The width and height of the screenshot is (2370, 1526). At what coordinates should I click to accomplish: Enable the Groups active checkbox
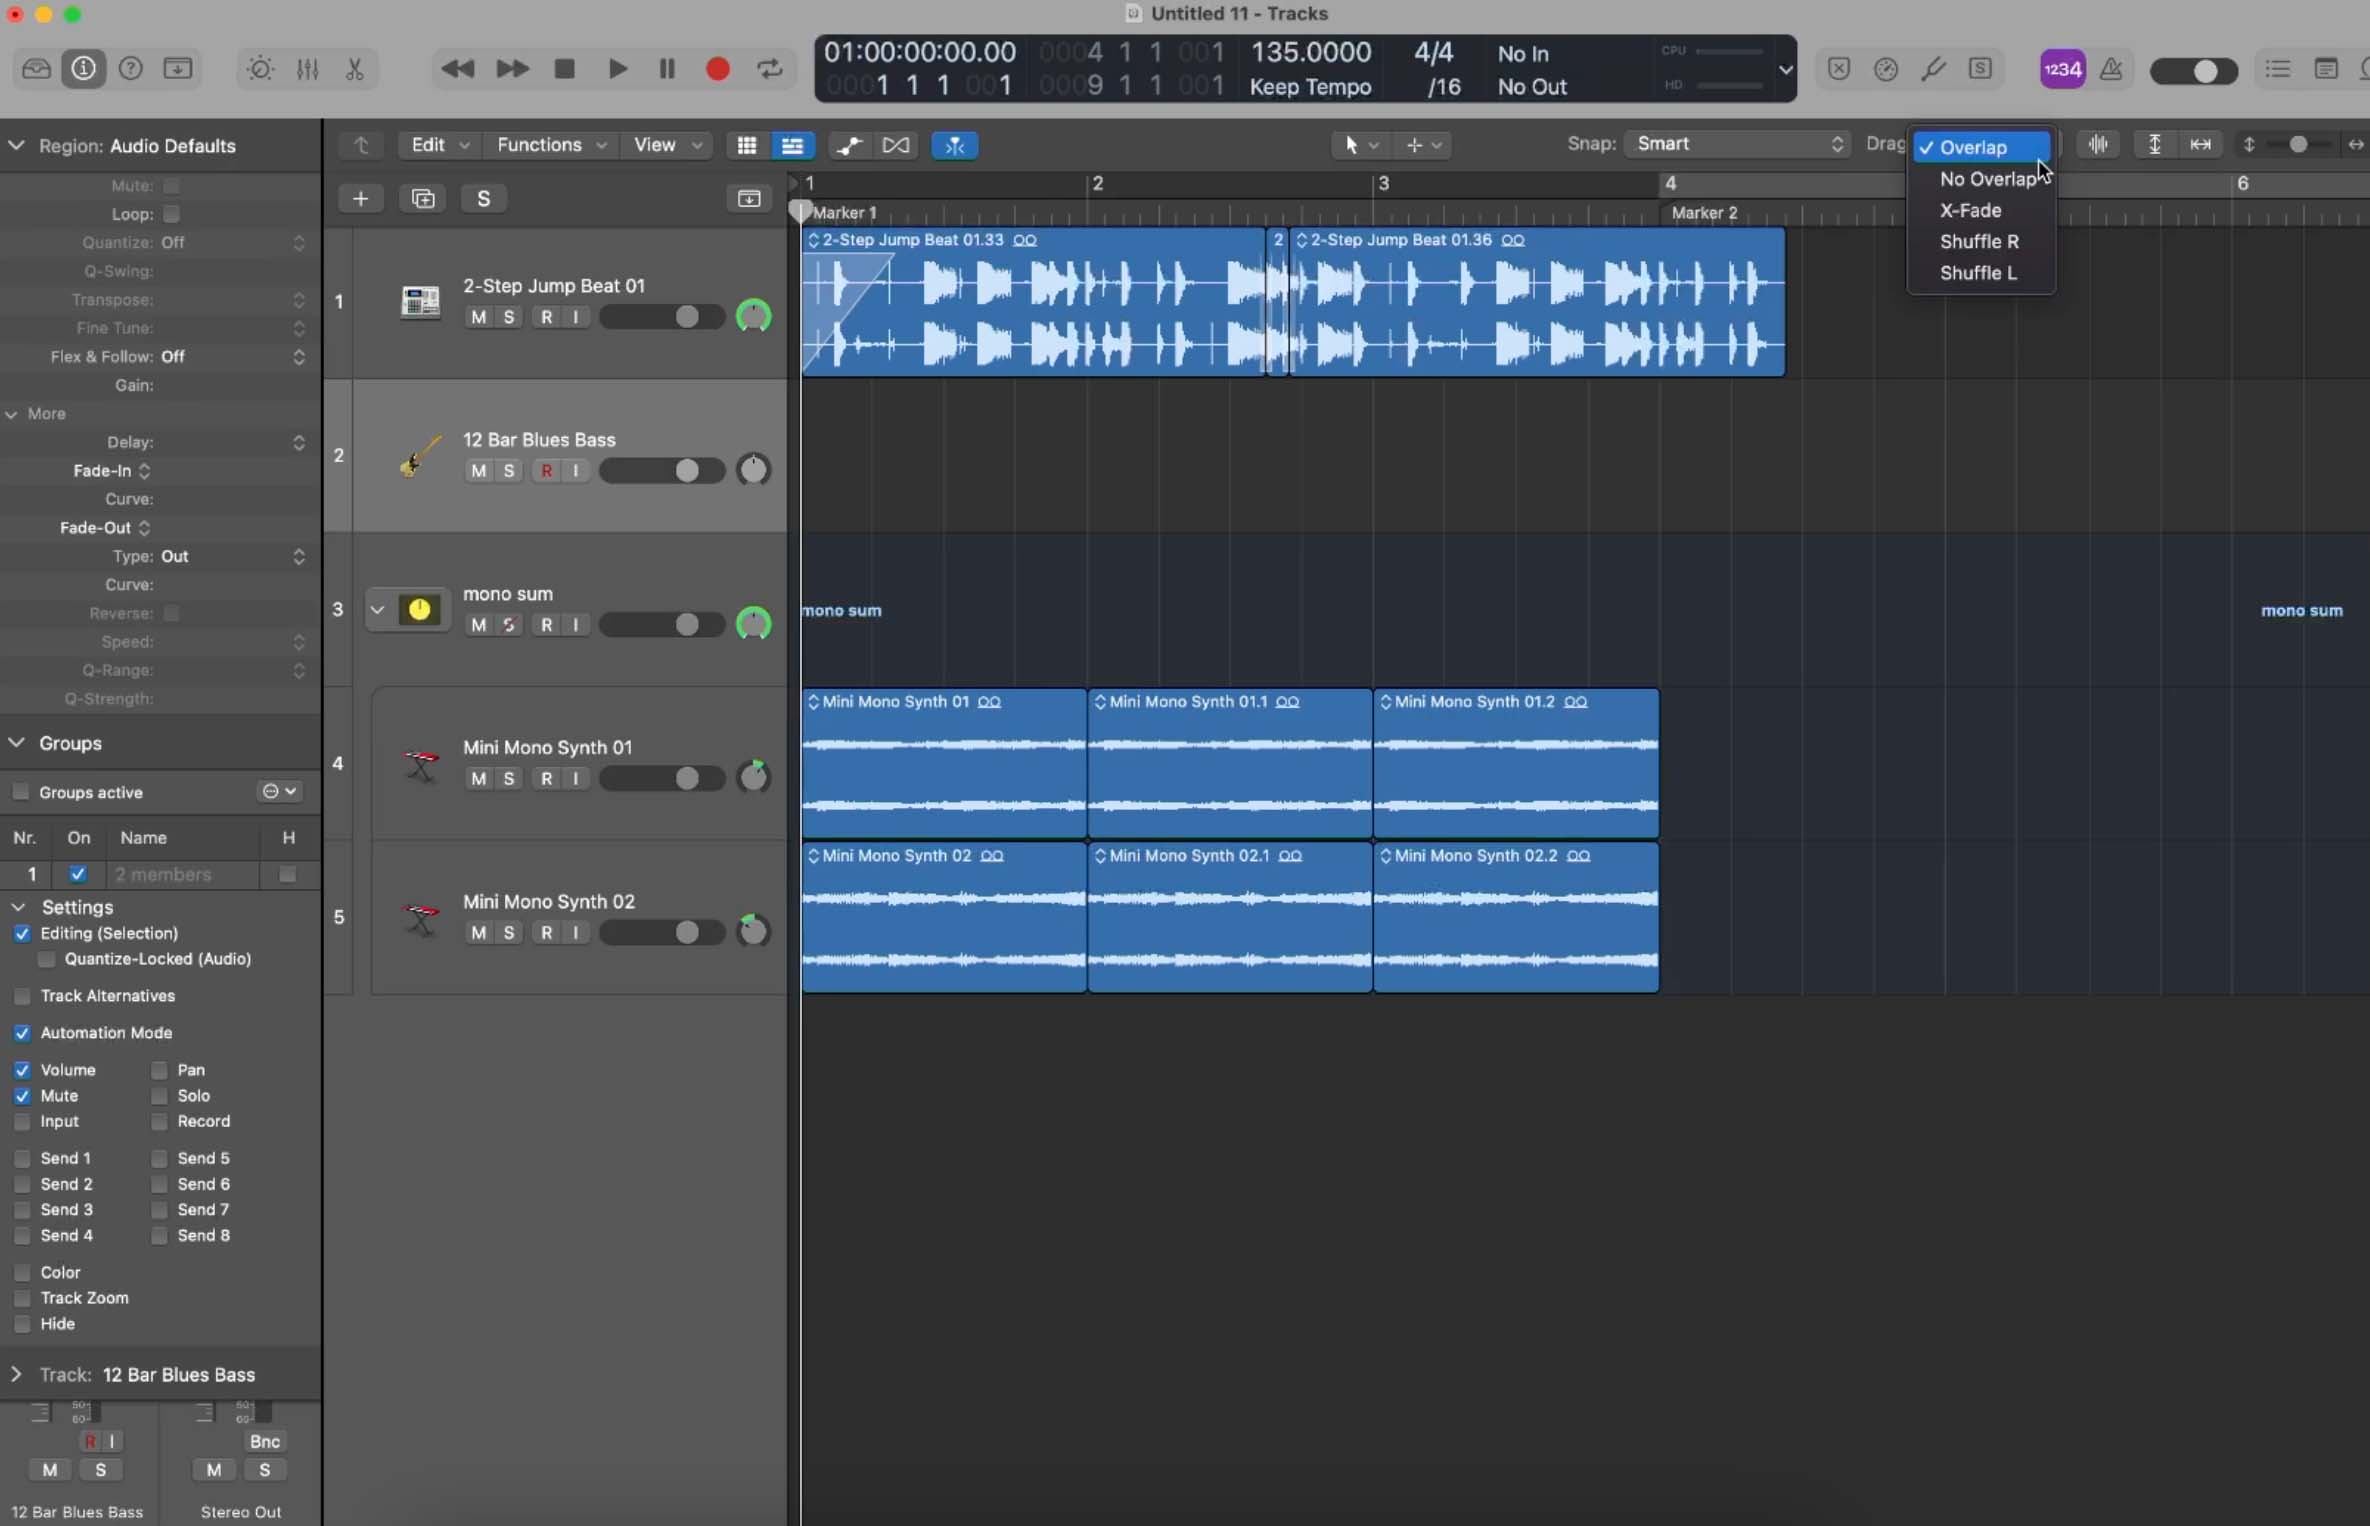(21, 792)
